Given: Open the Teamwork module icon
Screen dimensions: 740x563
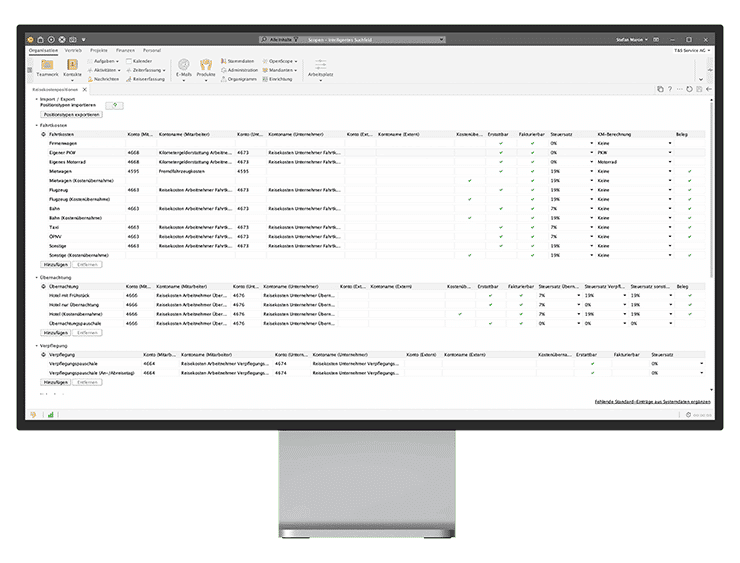Looking at the screenshot, I should pos(47,65).
